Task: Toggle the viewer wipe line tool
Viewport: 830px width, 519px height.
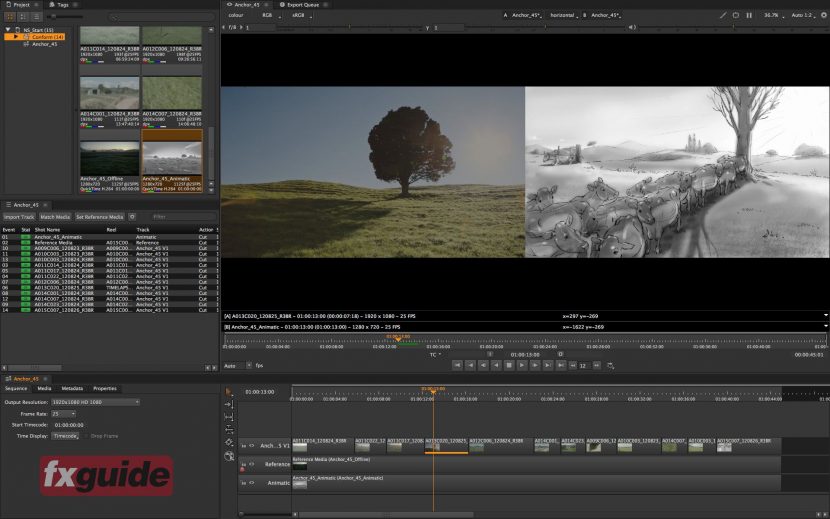Action: click(x=723, y=15)
